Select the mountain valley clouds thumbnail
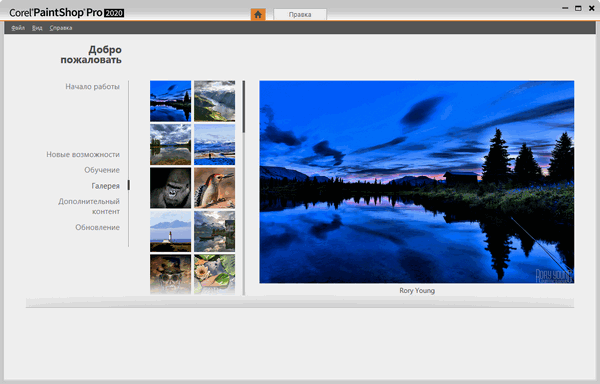 point(214,101)
